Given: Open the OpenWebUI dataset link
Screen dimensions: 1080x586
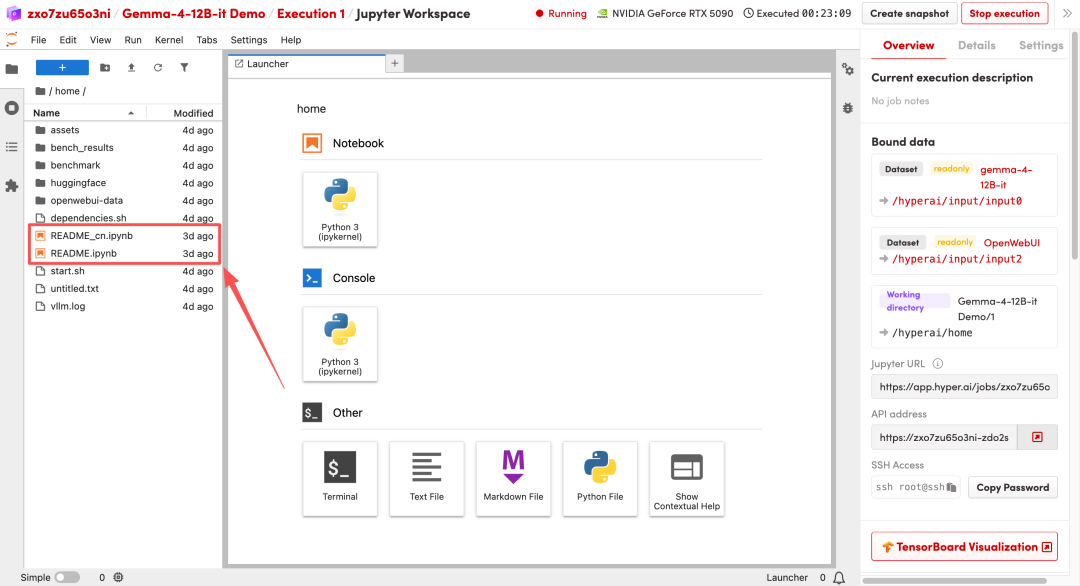Looking at the screenshot, I should (1011, 242).
